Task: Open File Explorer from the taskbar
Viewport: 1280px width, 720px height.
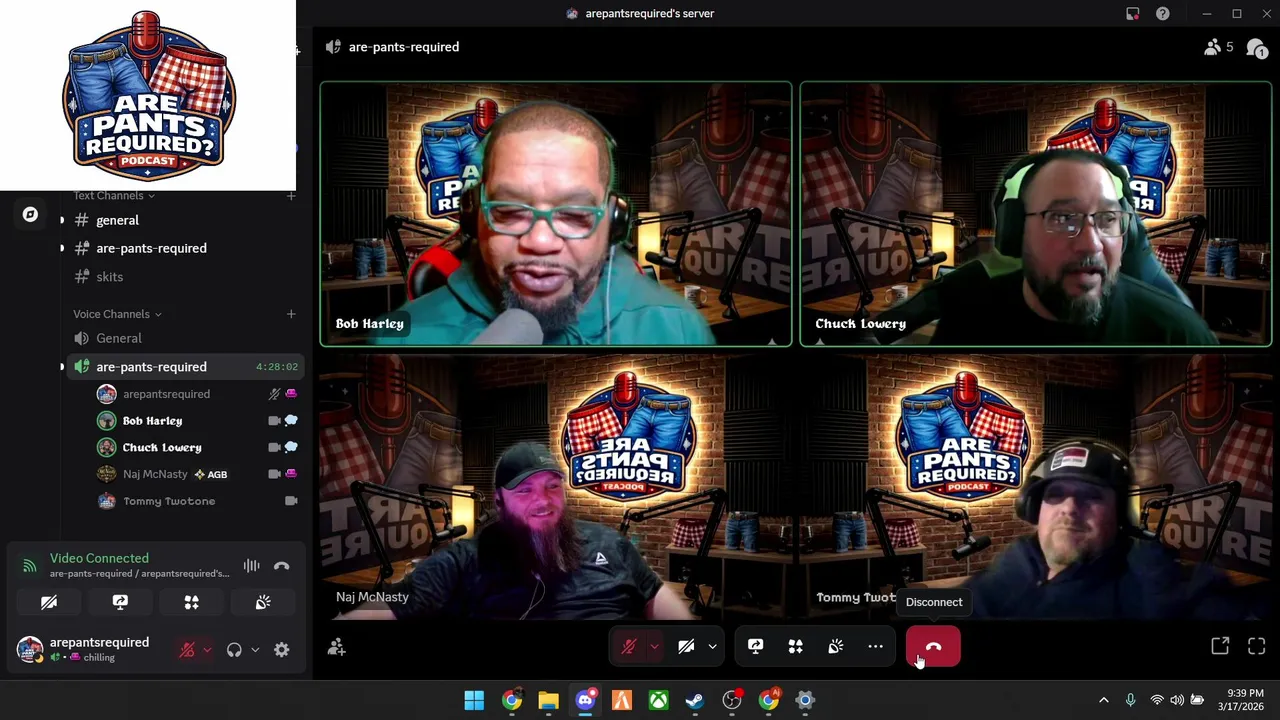Action: (x=548, y=700)
